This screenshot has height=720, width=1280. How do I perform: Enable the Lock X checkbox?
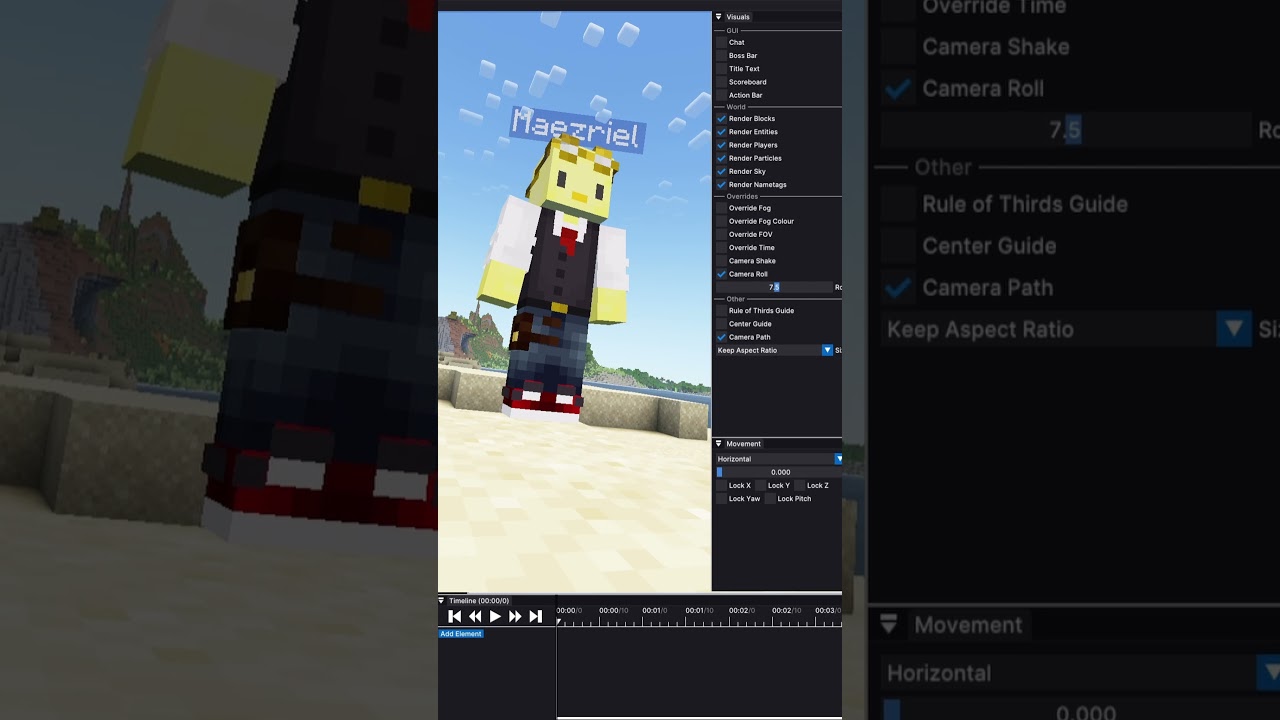point(721,486)
